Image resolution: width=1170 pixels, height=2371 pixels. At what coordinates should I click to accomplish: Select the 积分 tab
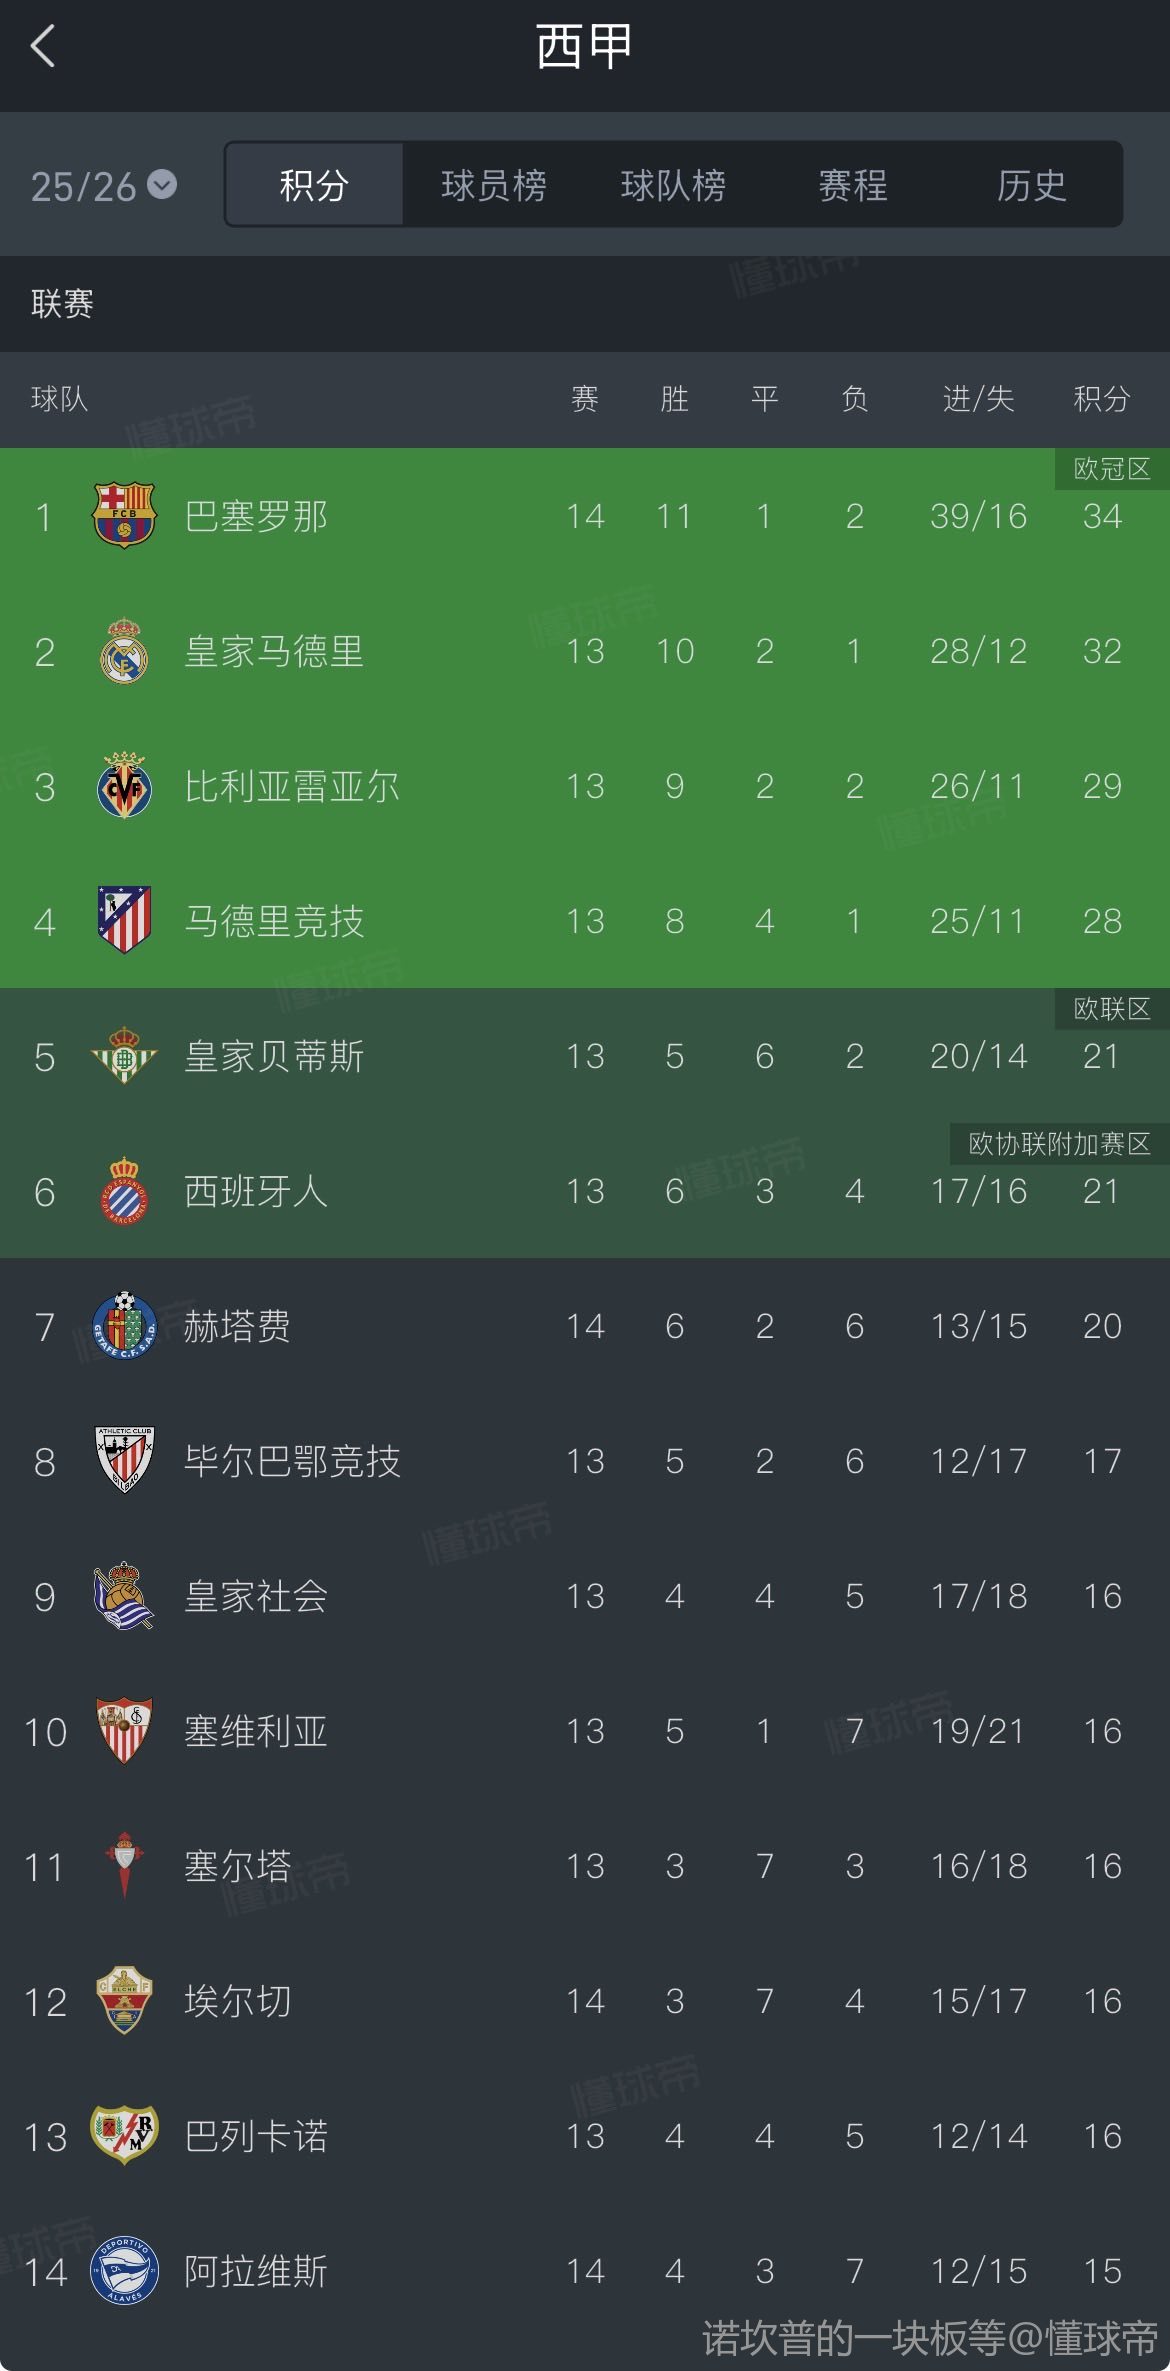[314, 186]
